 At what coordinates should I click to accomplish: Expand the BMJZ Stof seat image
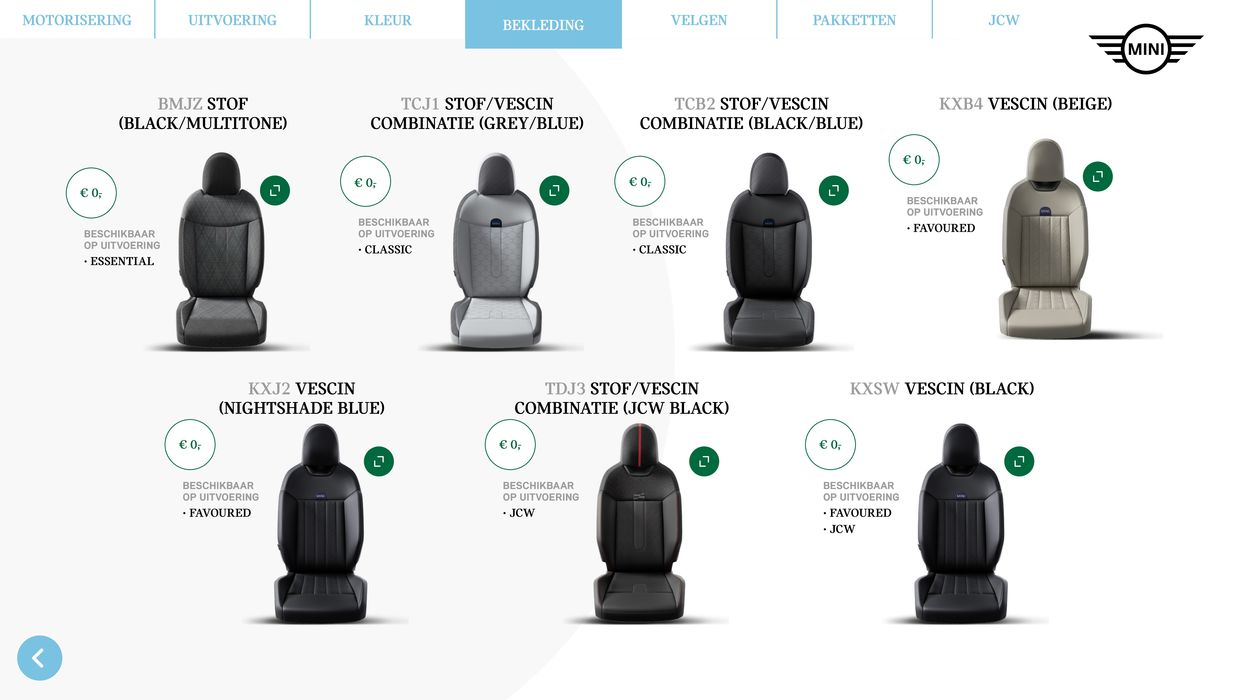pos(275,190)
